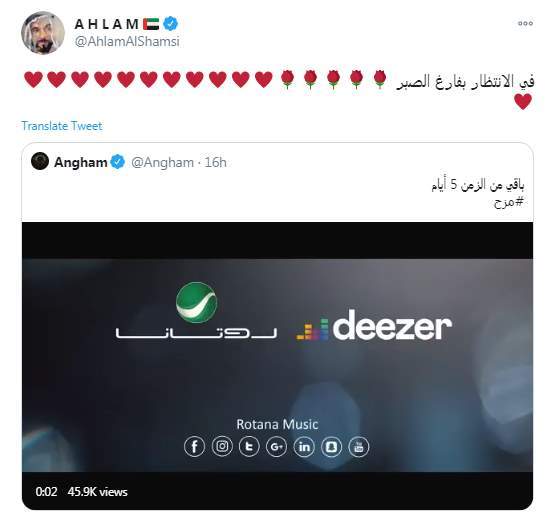Open the tweet options three-dot menu

coord(525,24)
